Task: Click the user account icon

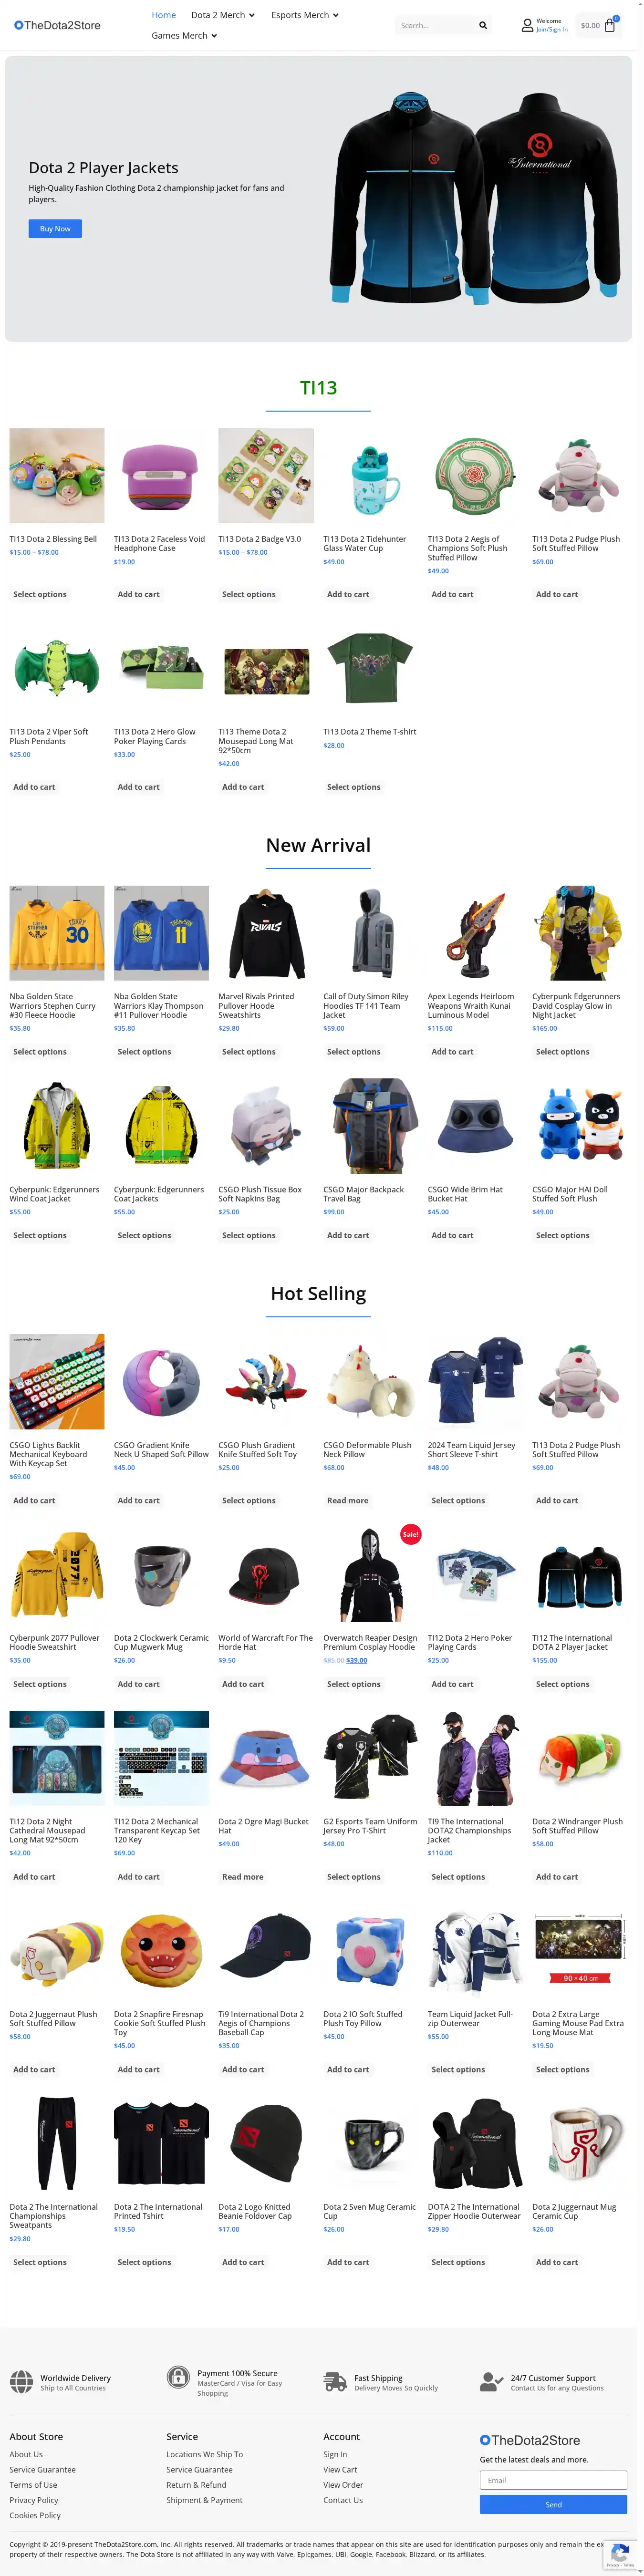Action: [x=527, y=25]
